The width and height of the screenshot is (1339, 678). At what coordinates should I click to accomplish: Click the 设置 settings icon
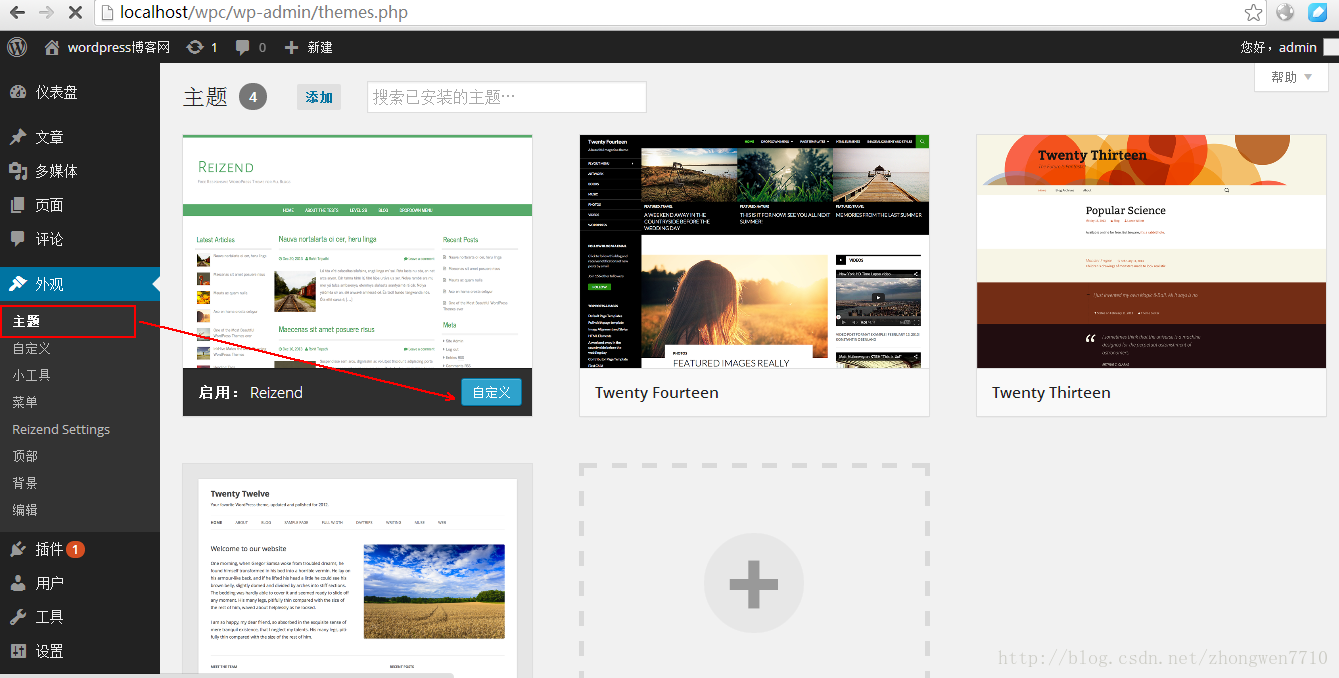[x=18, y=651]
